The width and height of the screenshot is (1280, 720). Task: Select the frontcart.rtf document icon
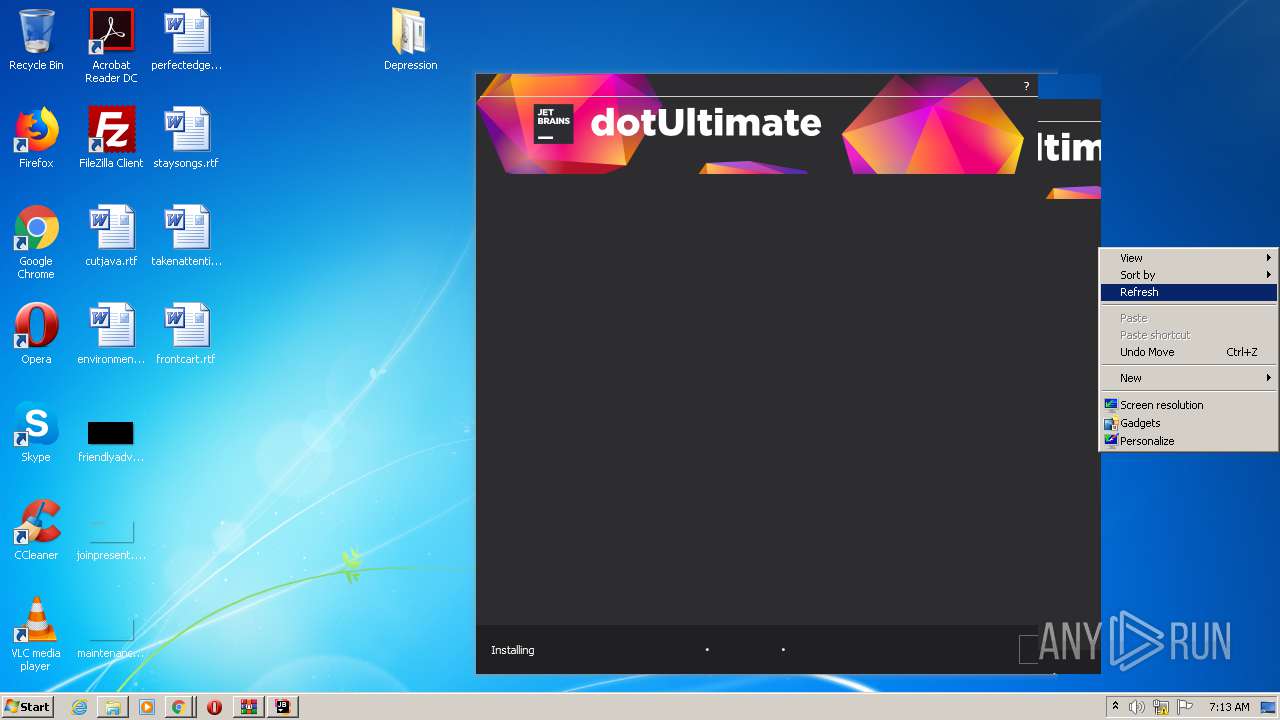186,334
